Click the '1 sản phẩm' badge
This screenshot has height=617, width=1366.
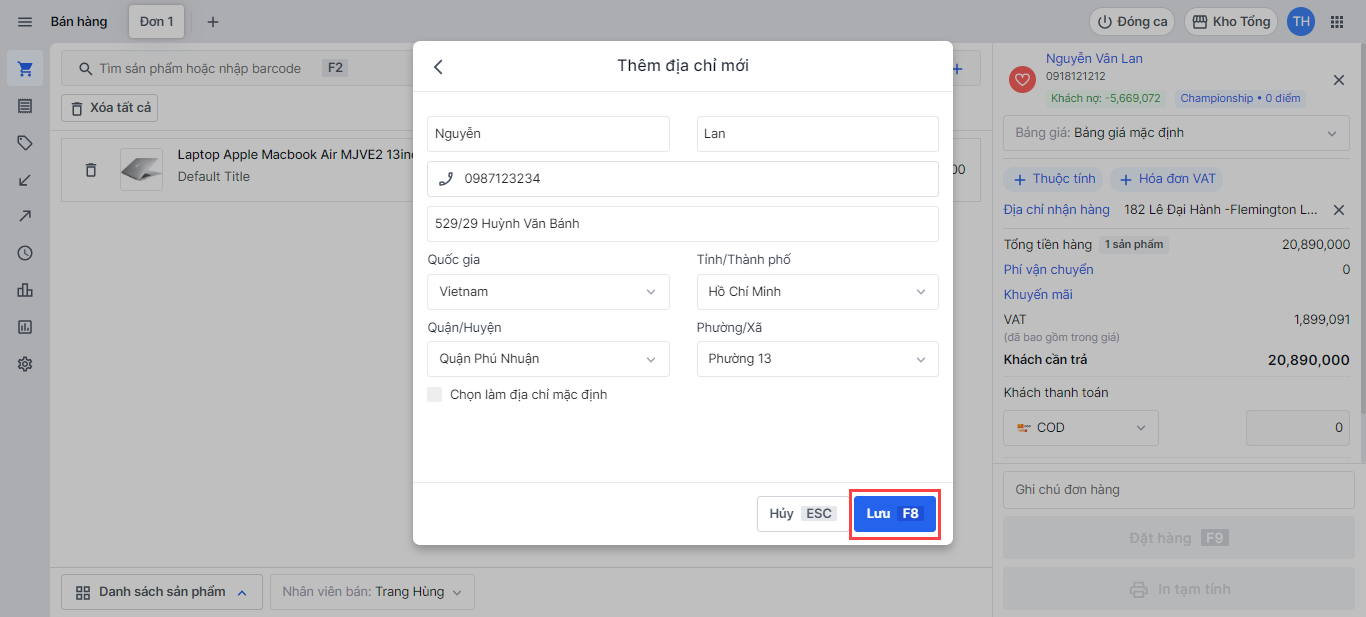click(1133, 245)
